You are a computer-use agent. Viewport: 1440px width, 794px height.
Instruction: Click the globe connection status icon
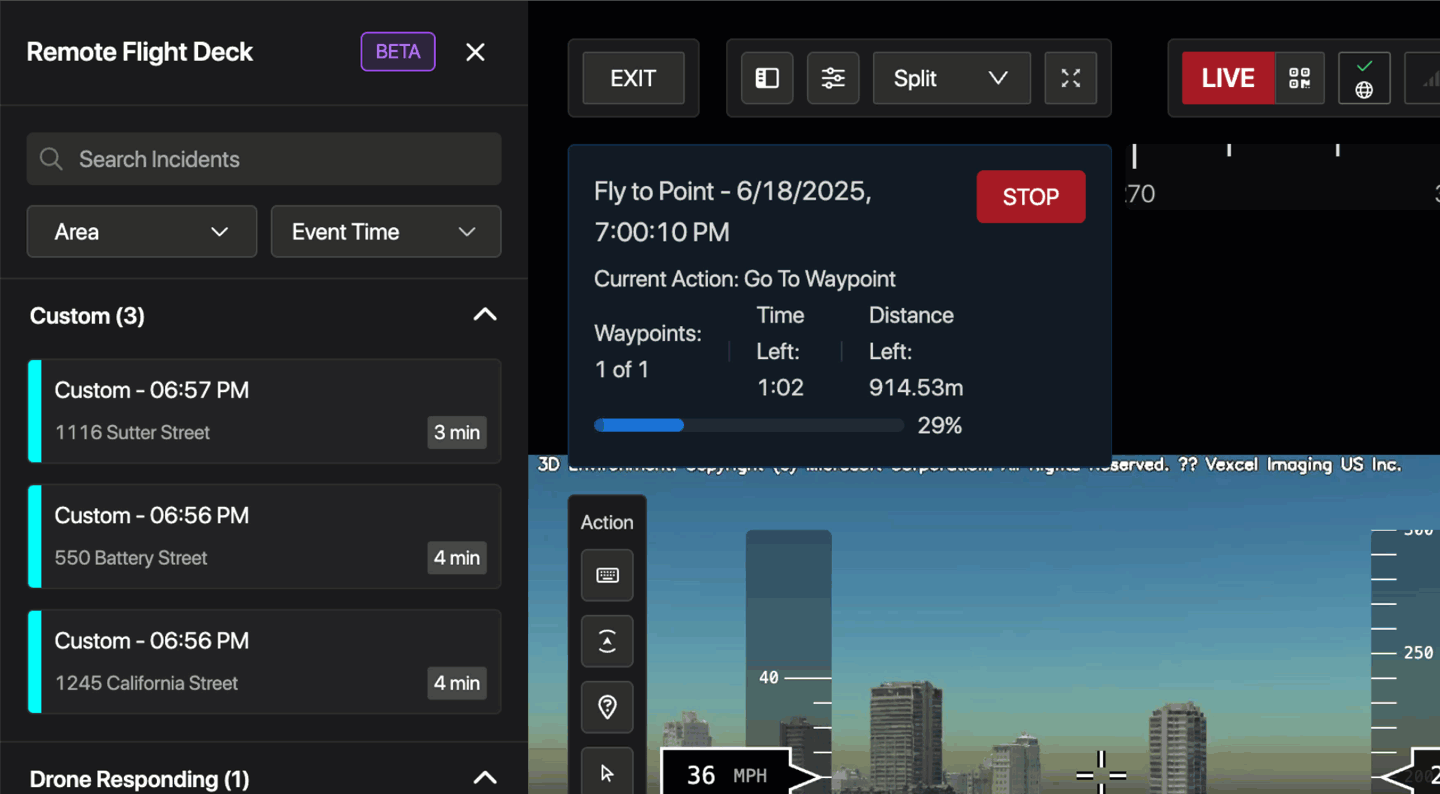[1364, 78]
